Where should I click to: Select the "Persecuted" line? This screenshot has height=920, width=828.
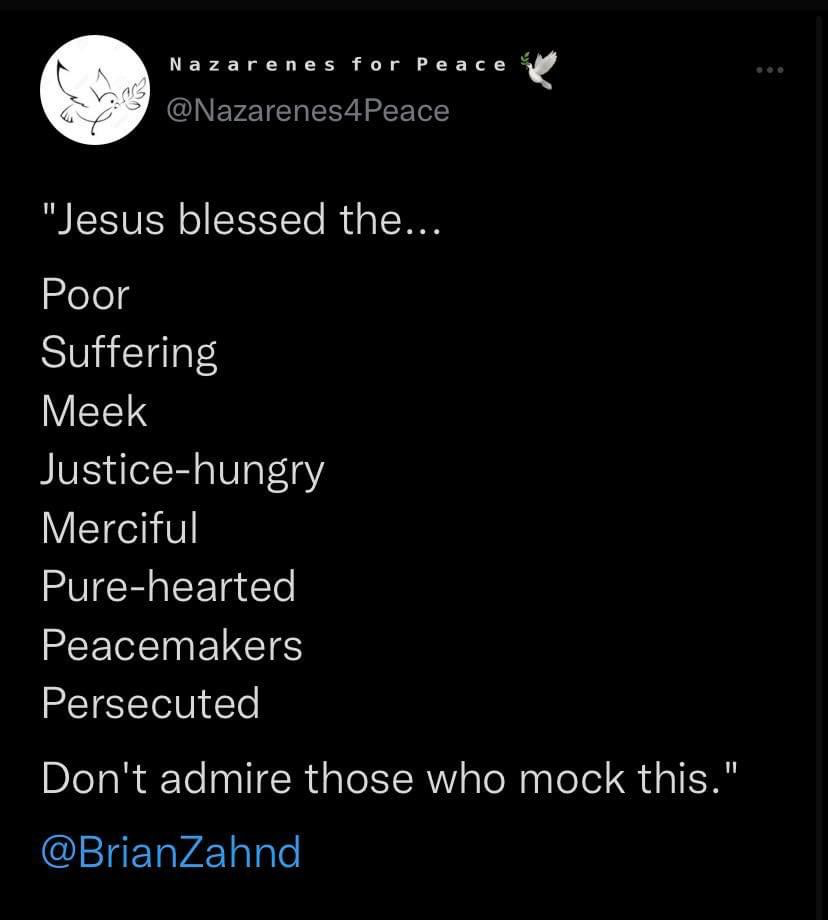[150, 703]
